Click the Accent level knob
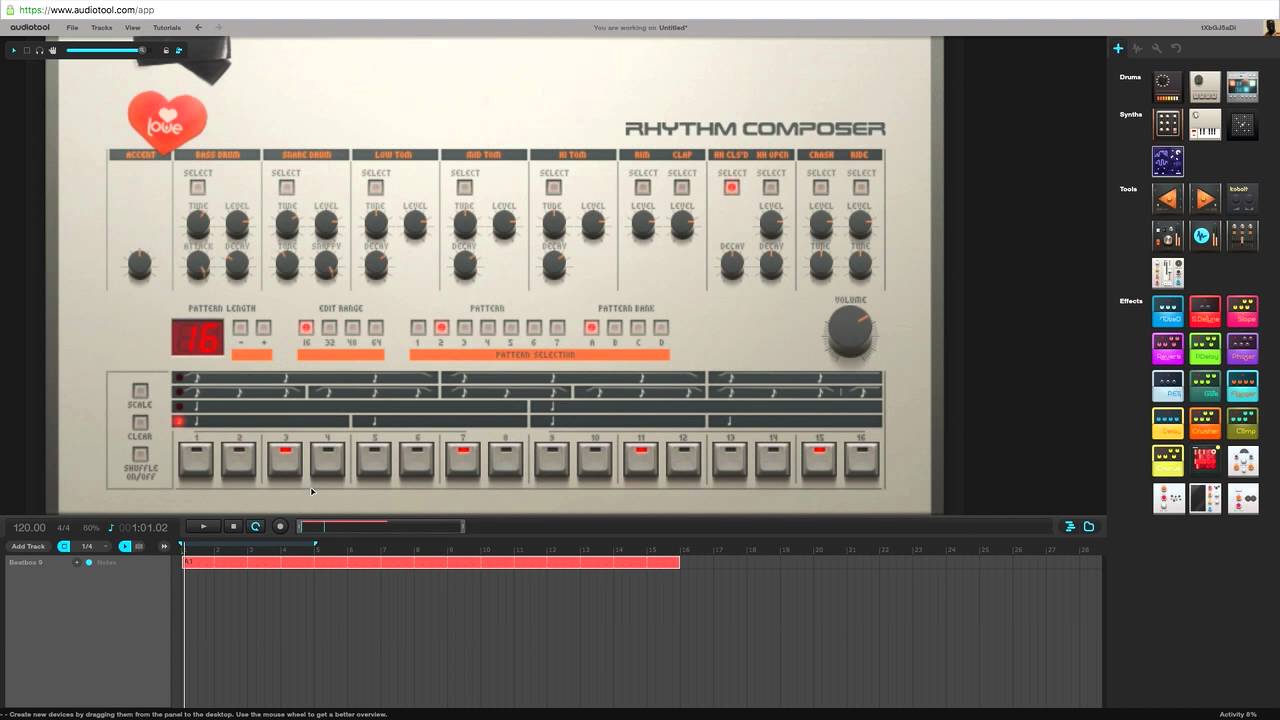 point(140,265)
